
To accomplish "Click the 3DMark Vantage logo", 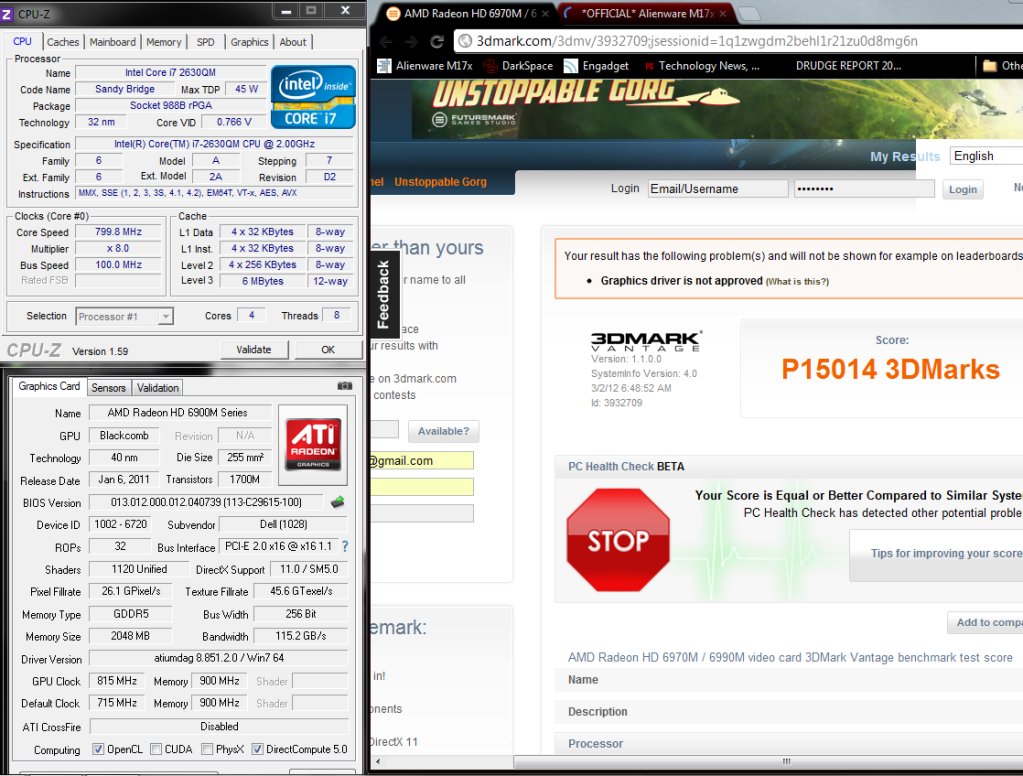I will pos(646,341).
